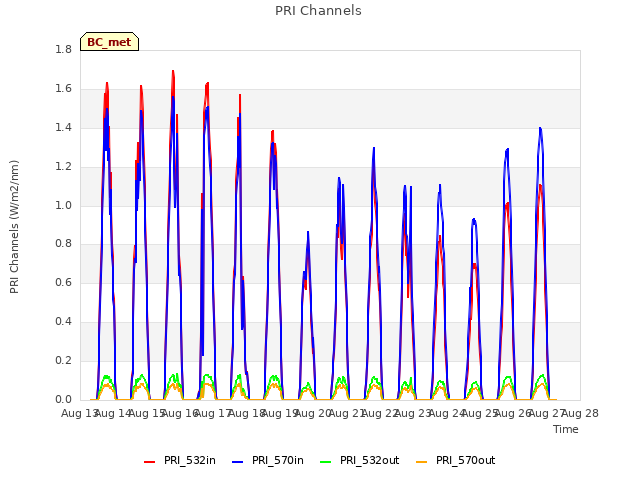
Task: Click the Aug 13 x-axis tick label
Action: (x=80, y=413)
